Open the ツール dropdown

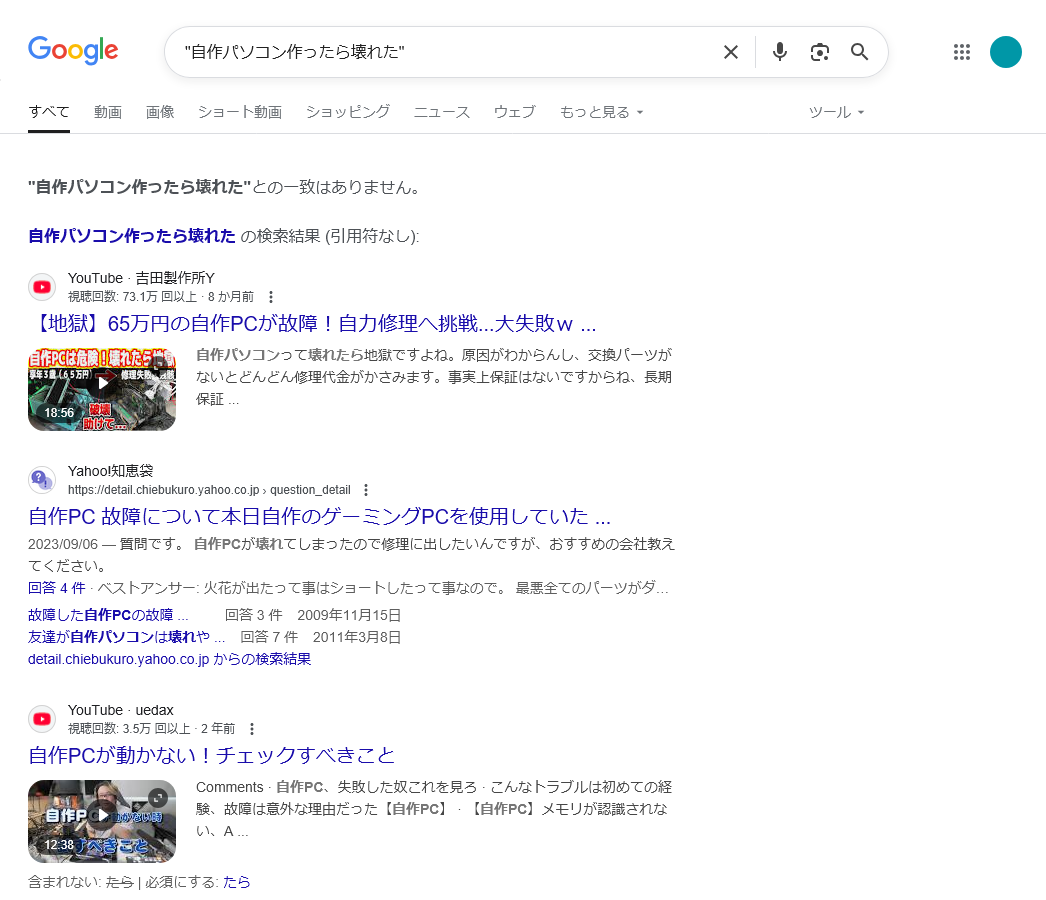[x=836, y=112]
